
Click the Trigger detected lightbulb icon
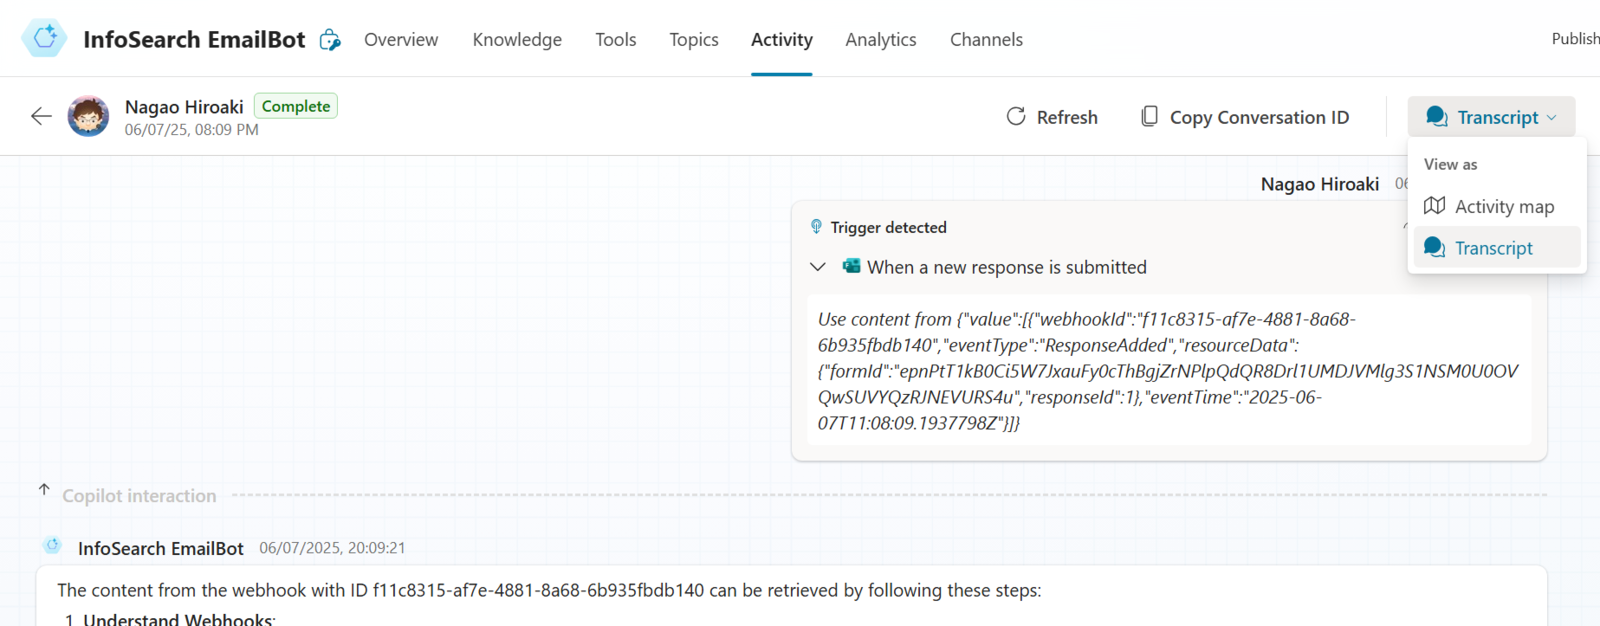[816, 227]
